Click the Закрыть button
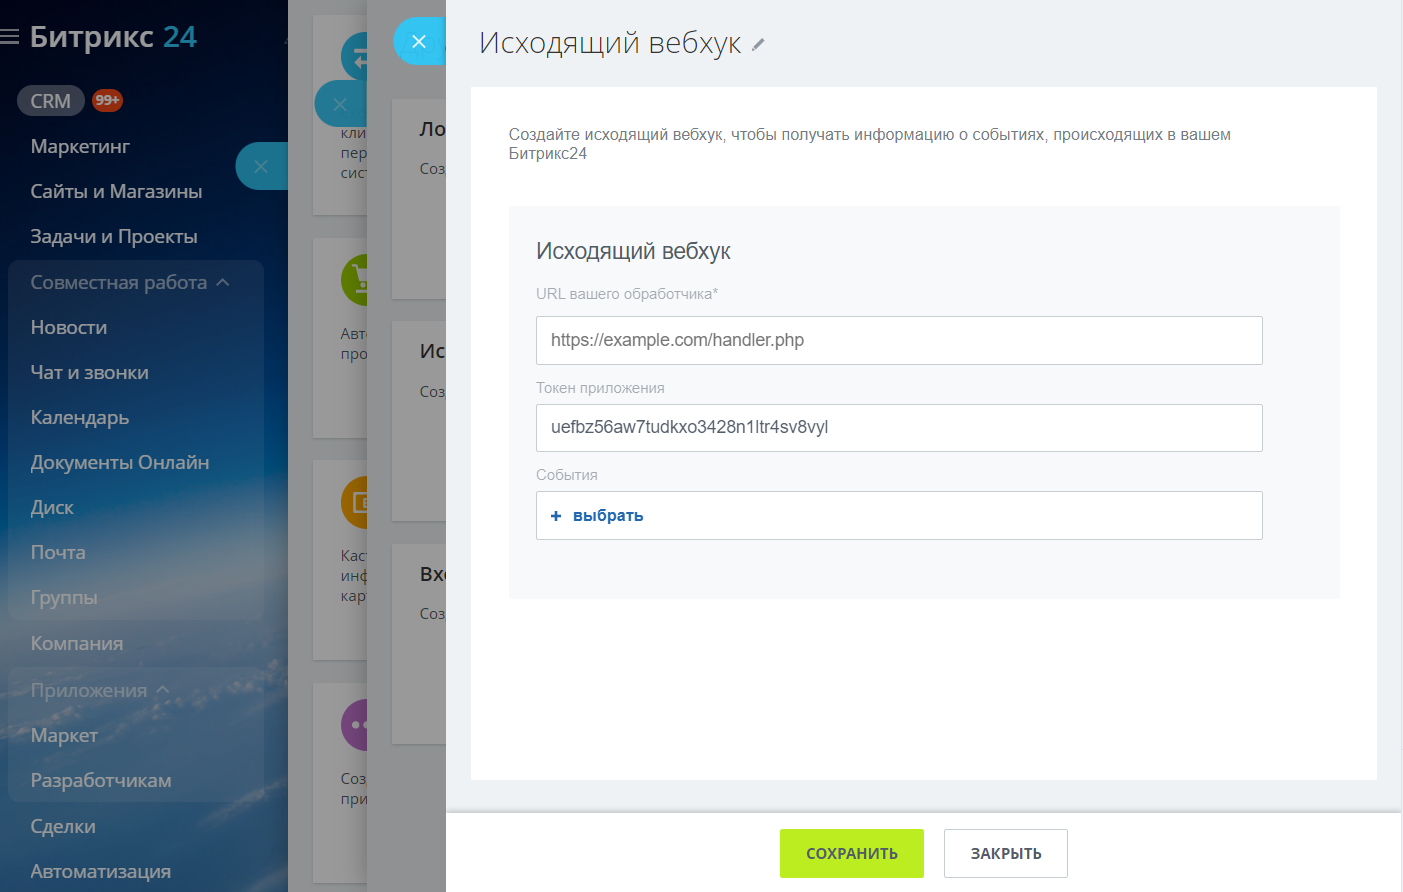The width and height of the screenshot is (1403, 892). [x=1006, y=853]
